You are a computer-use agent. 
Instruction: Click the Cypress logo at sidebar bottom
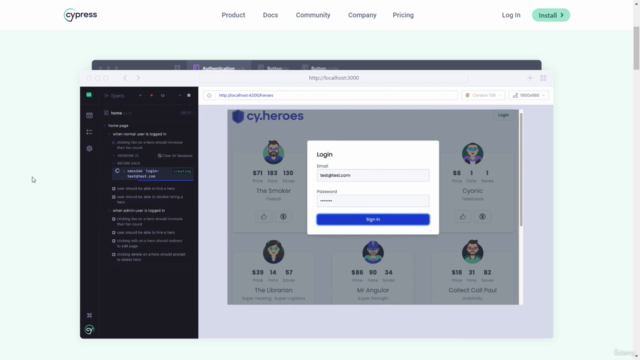coord(89,329)
